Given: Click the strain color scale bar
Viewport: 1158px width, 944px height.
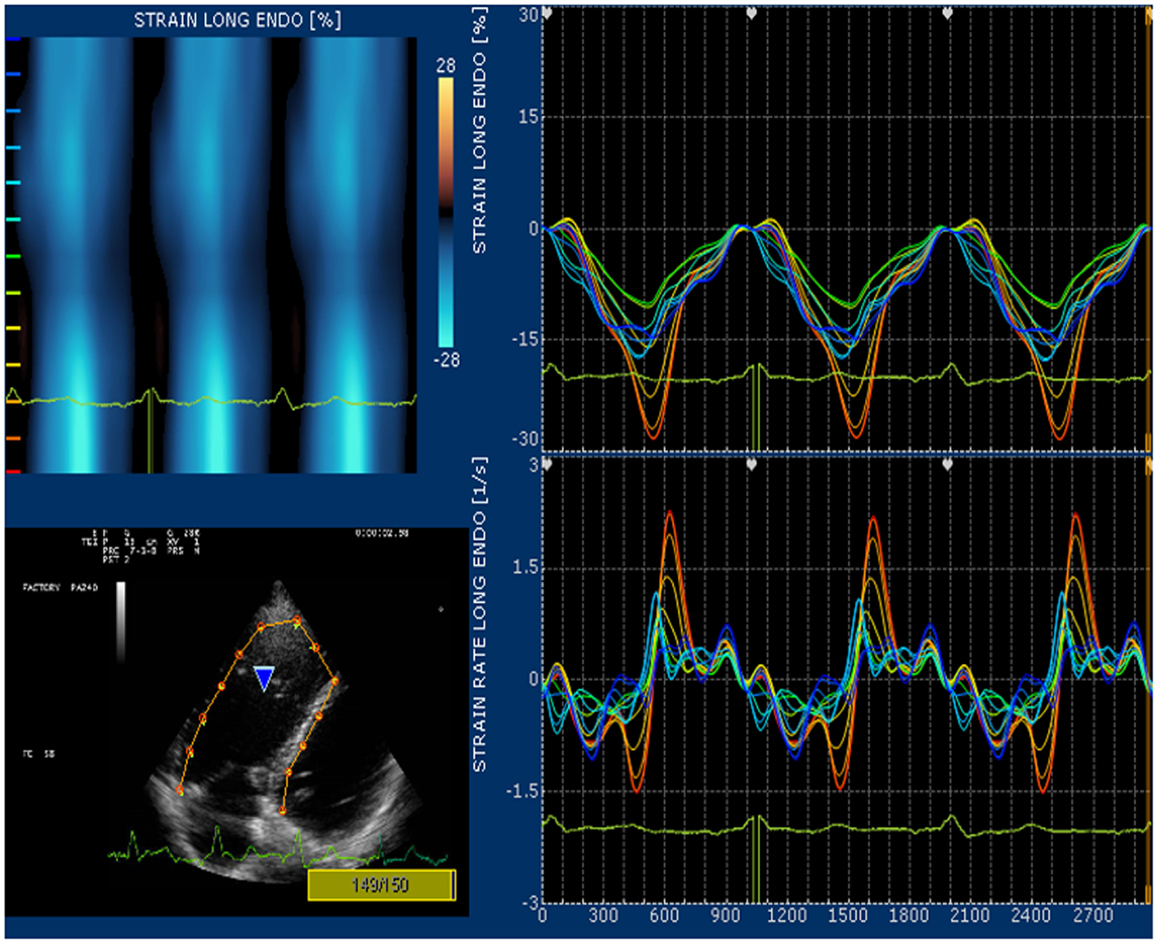Looking at the screenshot, I should pyautogui.click(x=445, y=212).
